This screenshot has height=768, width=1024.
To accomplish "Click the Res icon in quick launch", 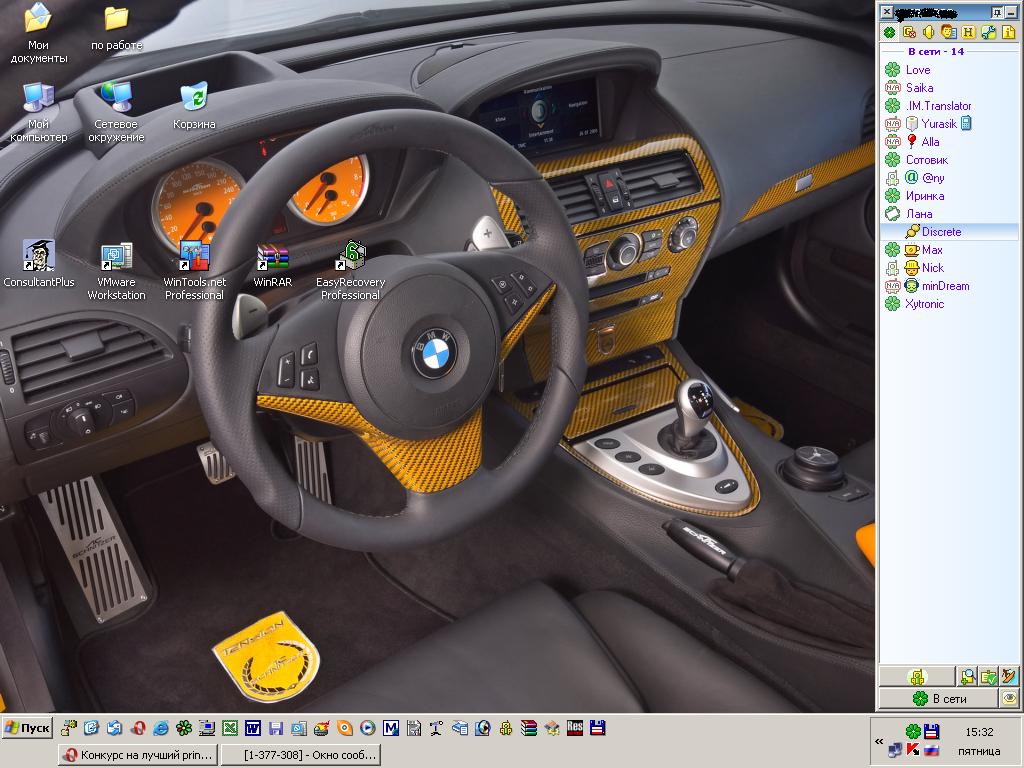I will (x=575, y=728).
